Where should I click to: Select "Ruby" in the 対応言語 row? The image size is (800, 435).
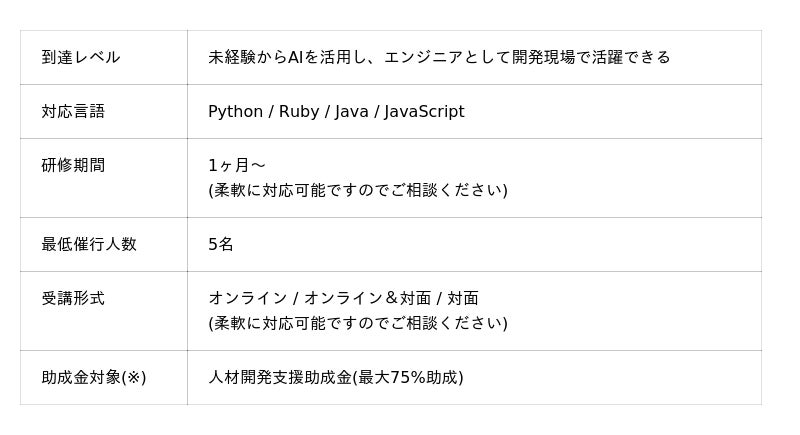point(298,111)
